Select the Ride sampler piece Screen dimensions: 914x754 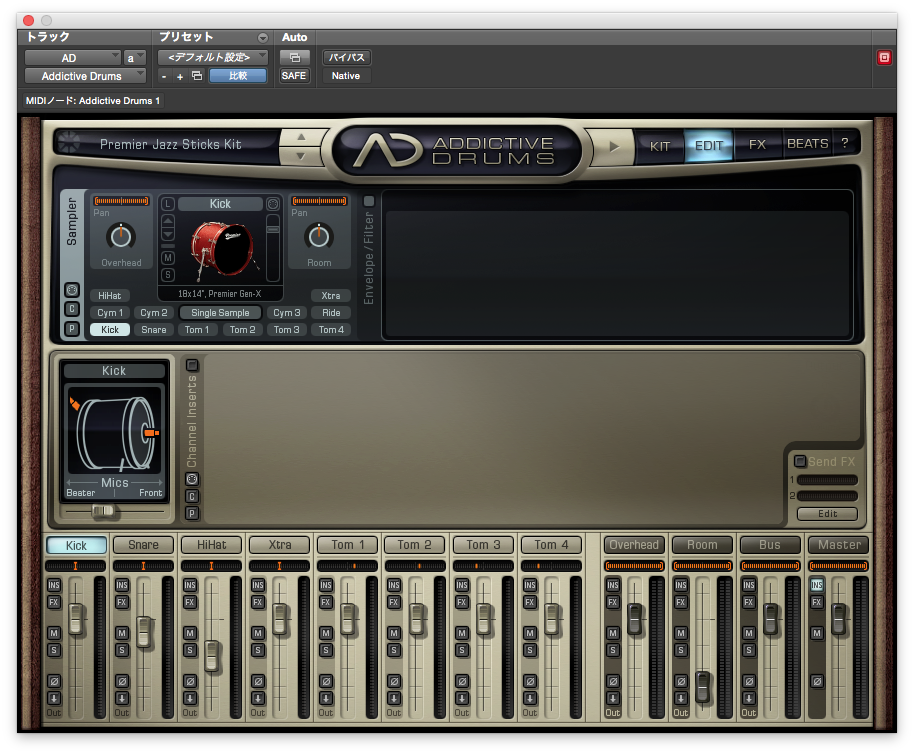[331, 313]
